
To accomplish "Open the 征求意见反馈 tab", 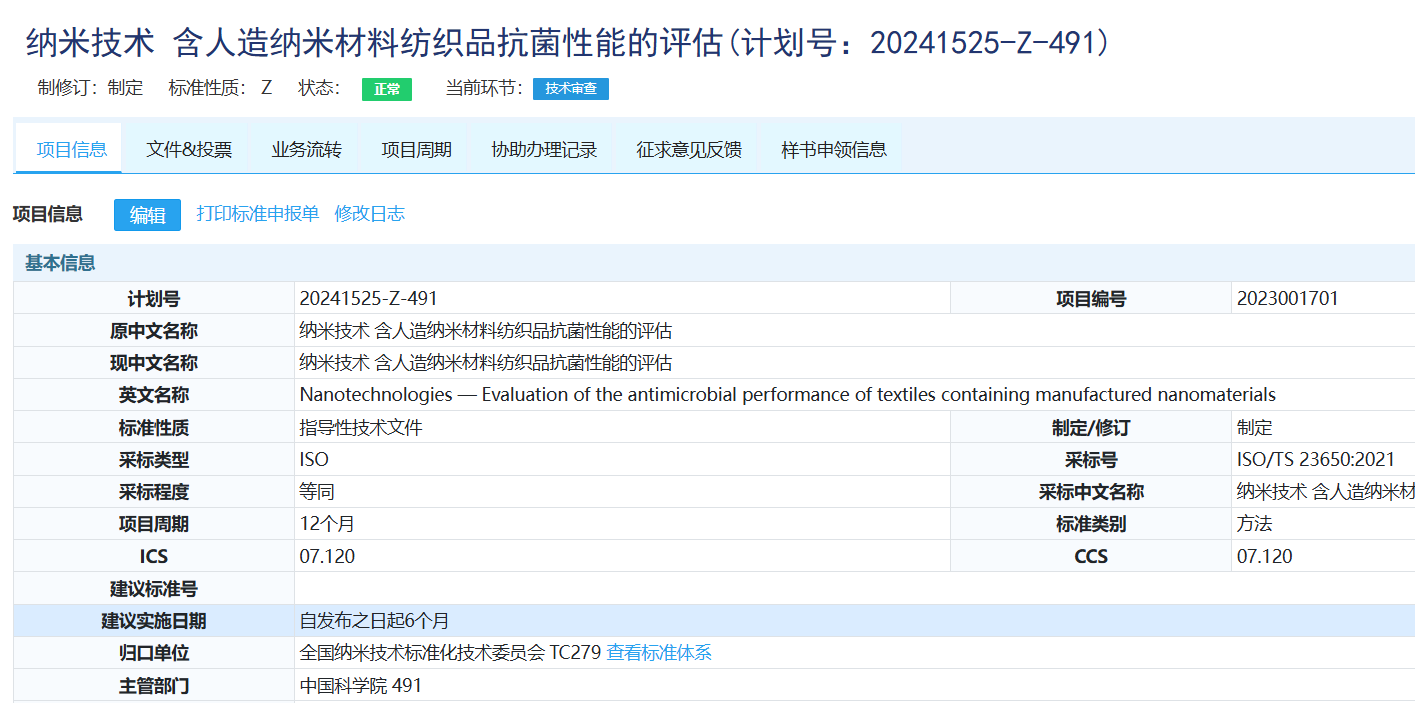I will click(x=686, y=146).
